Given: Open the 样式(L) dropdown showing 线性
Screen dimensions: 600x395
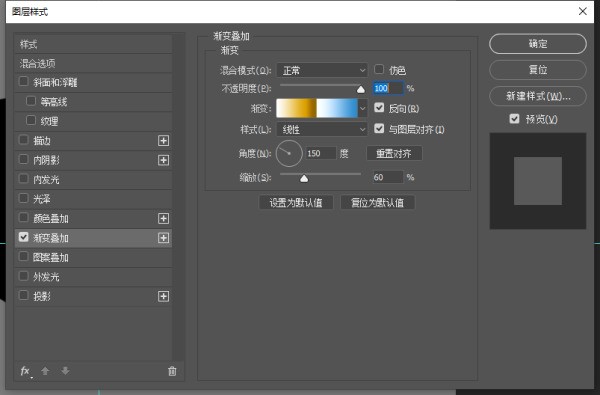Looking at the screenshot, I should click(x=322, y=130).
